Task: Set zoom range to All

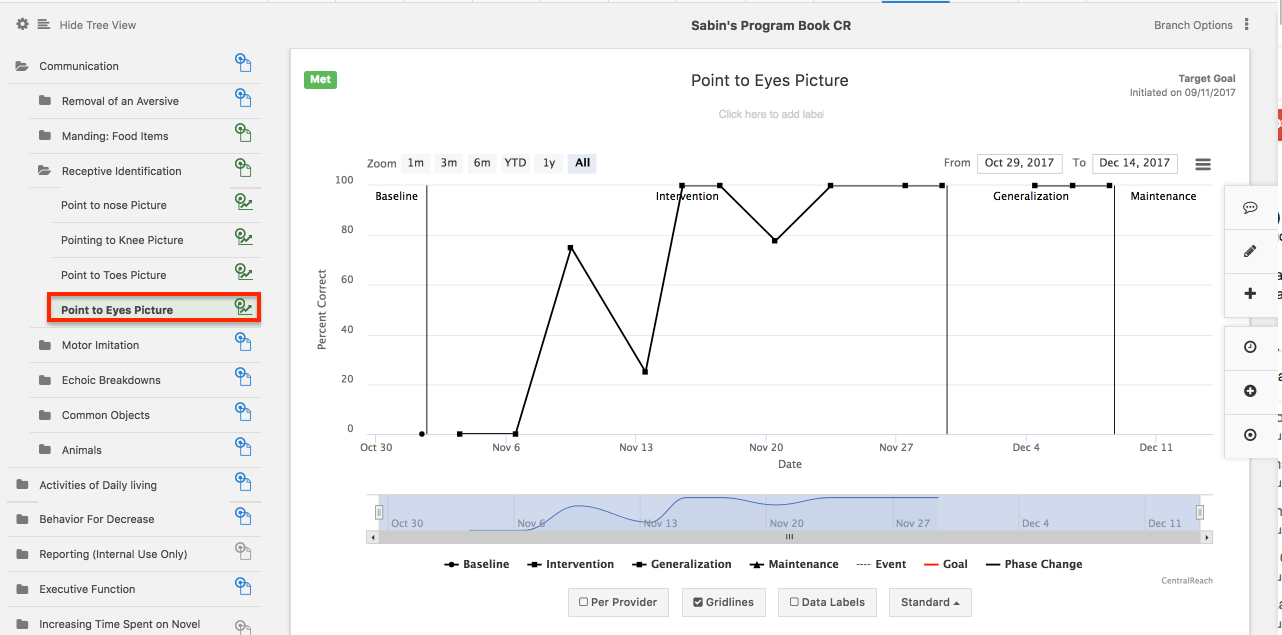Action: click(582, 163)
